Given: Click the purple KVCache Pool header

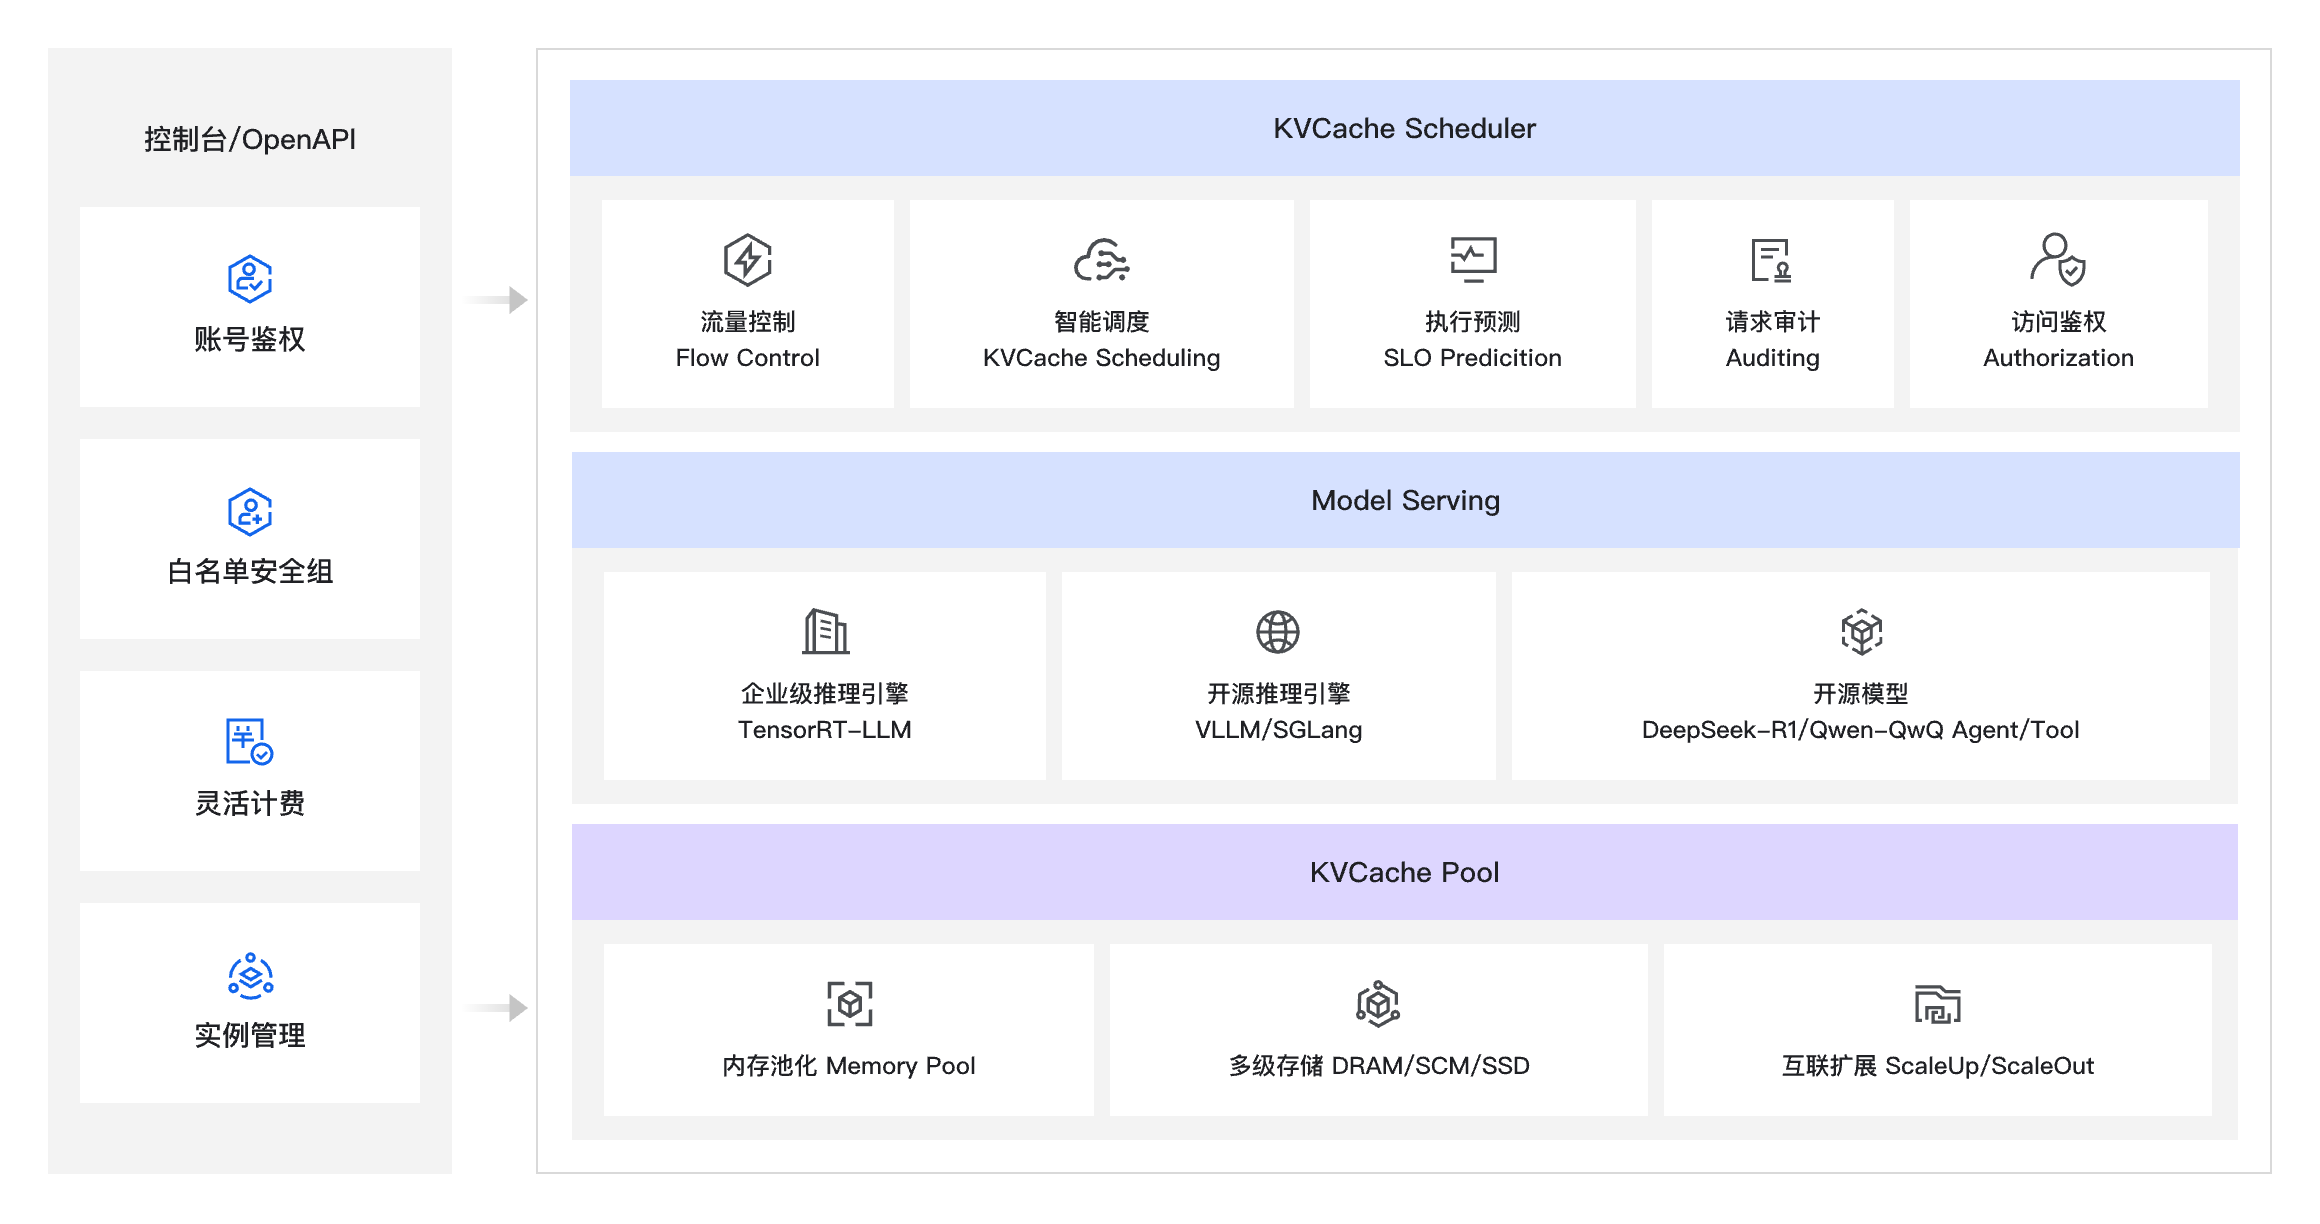Looking at the screenshot, I should [x=1404, y=872].
